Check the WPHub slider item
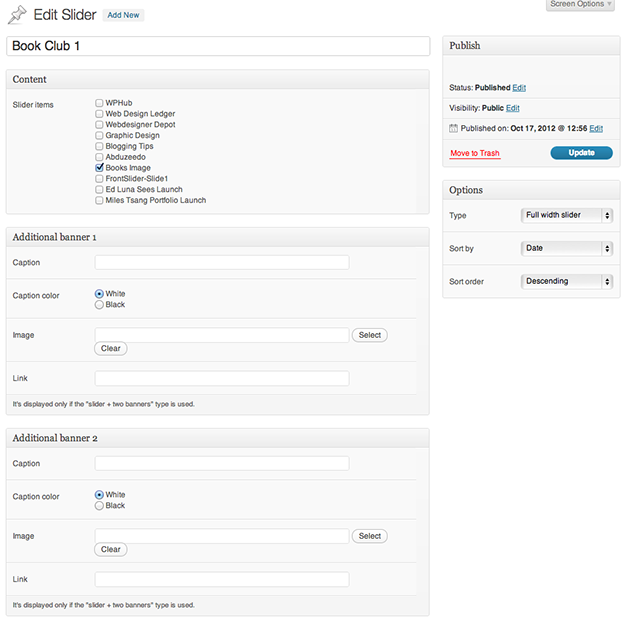 point(99,103)
